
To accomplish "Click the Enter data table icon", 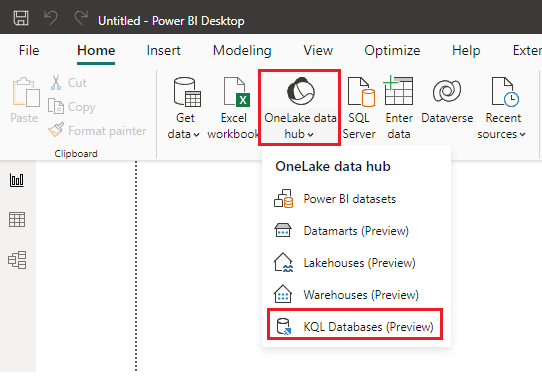I will [398, 90].
